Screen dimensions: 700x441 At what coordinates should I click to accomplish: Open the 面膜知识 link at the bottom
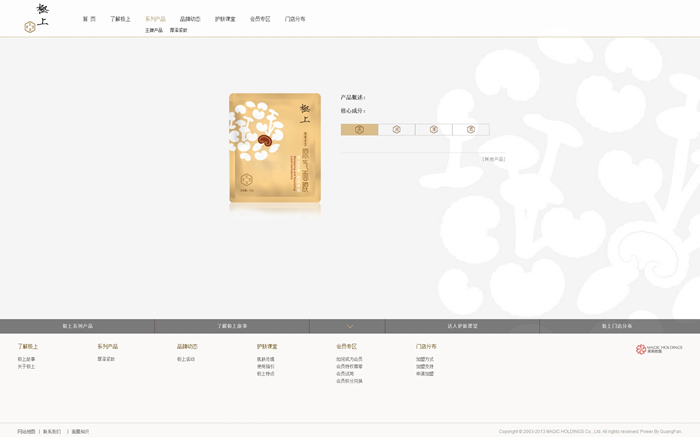pyautogui.click(x=80, y=432)
